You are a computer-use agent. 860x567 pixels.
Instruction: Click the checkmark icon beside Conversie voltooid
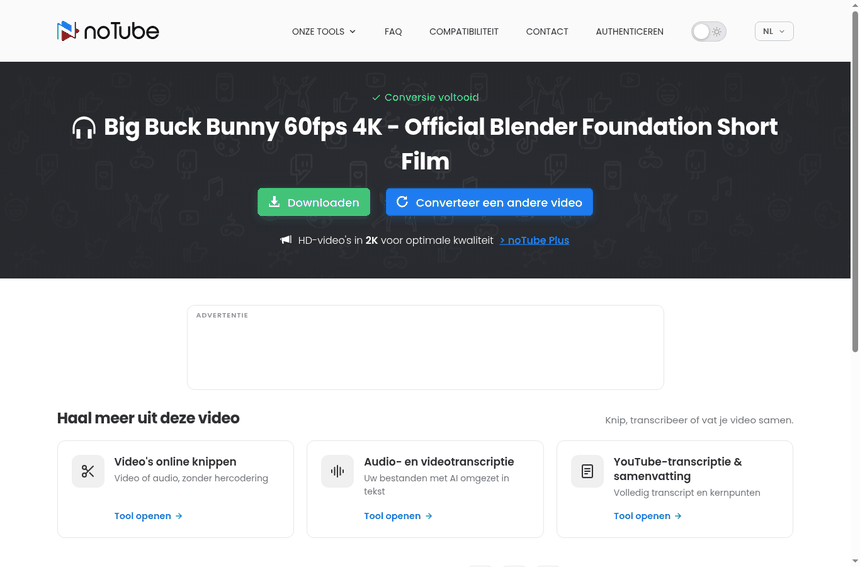pos(376,98)
